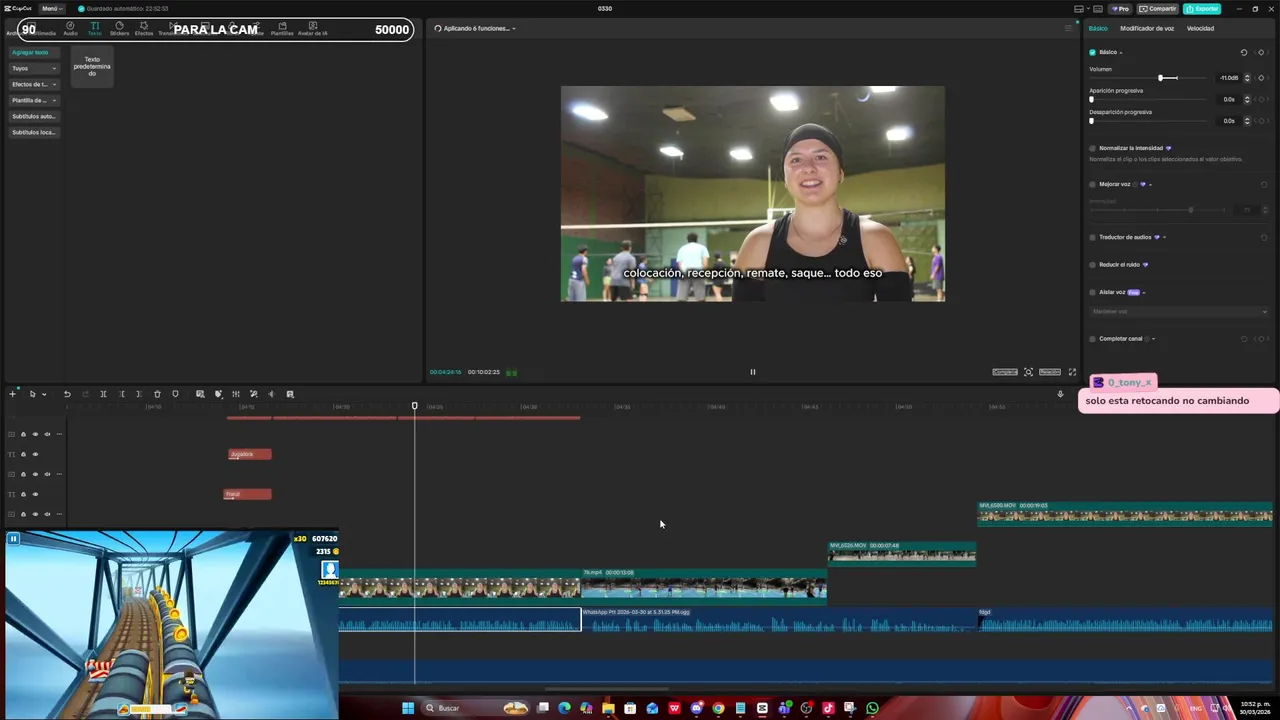Select the Básico tab in the audio panel
This screenshot has width=1280, height=720.
pyautogui.click(x=1098, y=28)
